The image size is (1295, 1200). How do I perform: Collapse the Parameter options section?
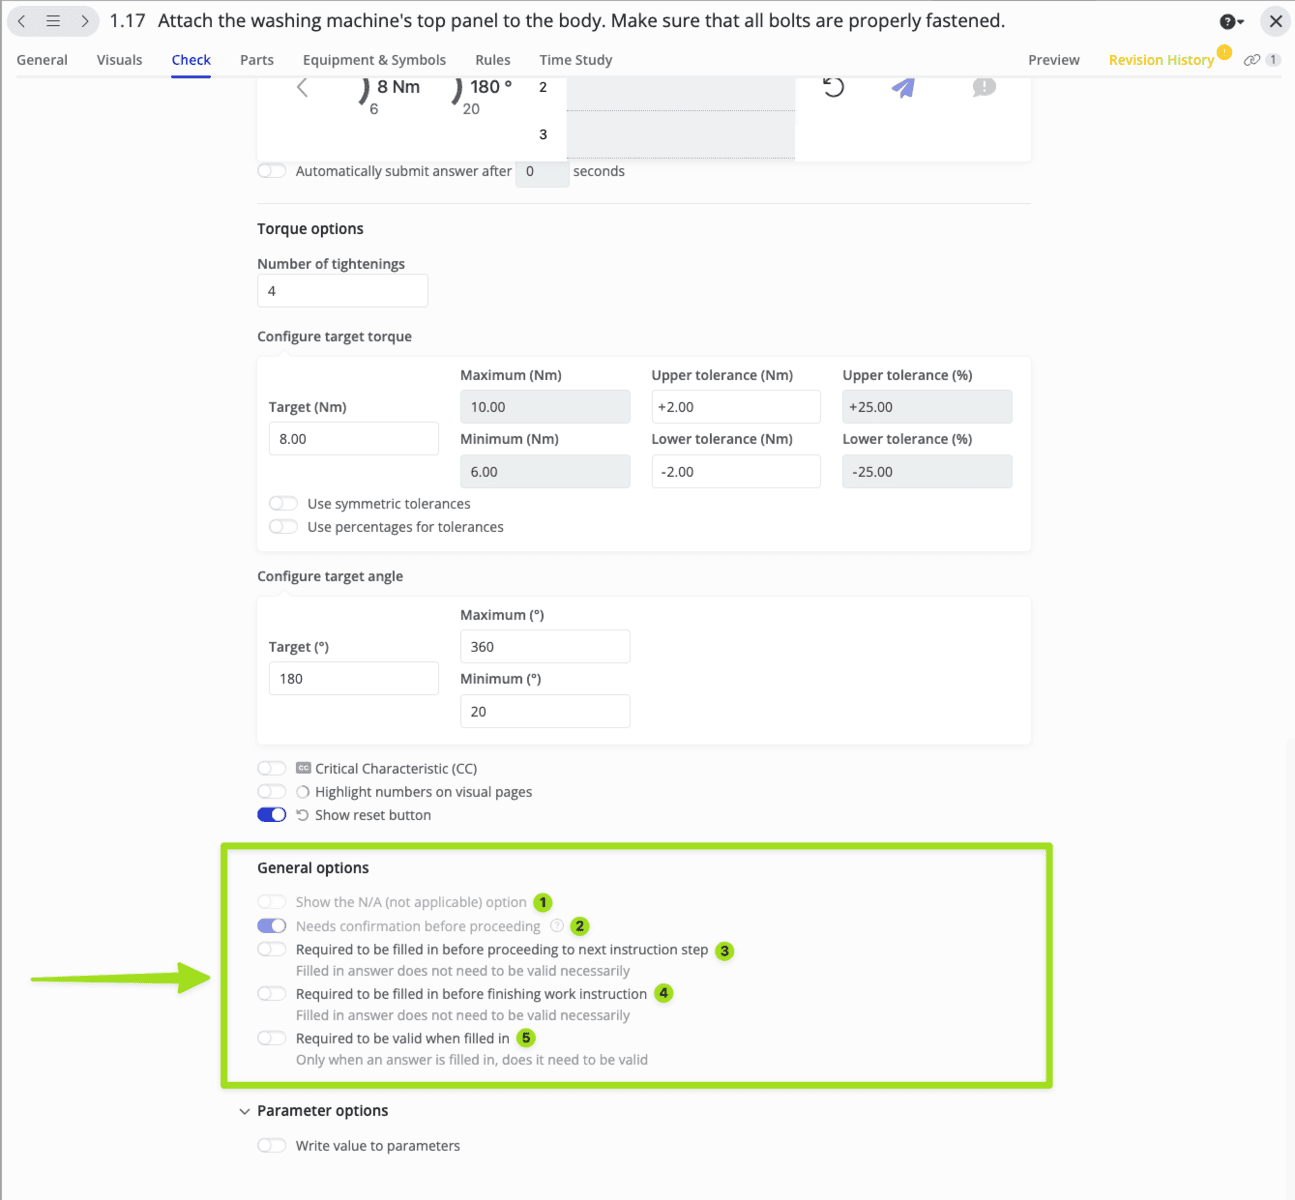(x=245, y=1111)
